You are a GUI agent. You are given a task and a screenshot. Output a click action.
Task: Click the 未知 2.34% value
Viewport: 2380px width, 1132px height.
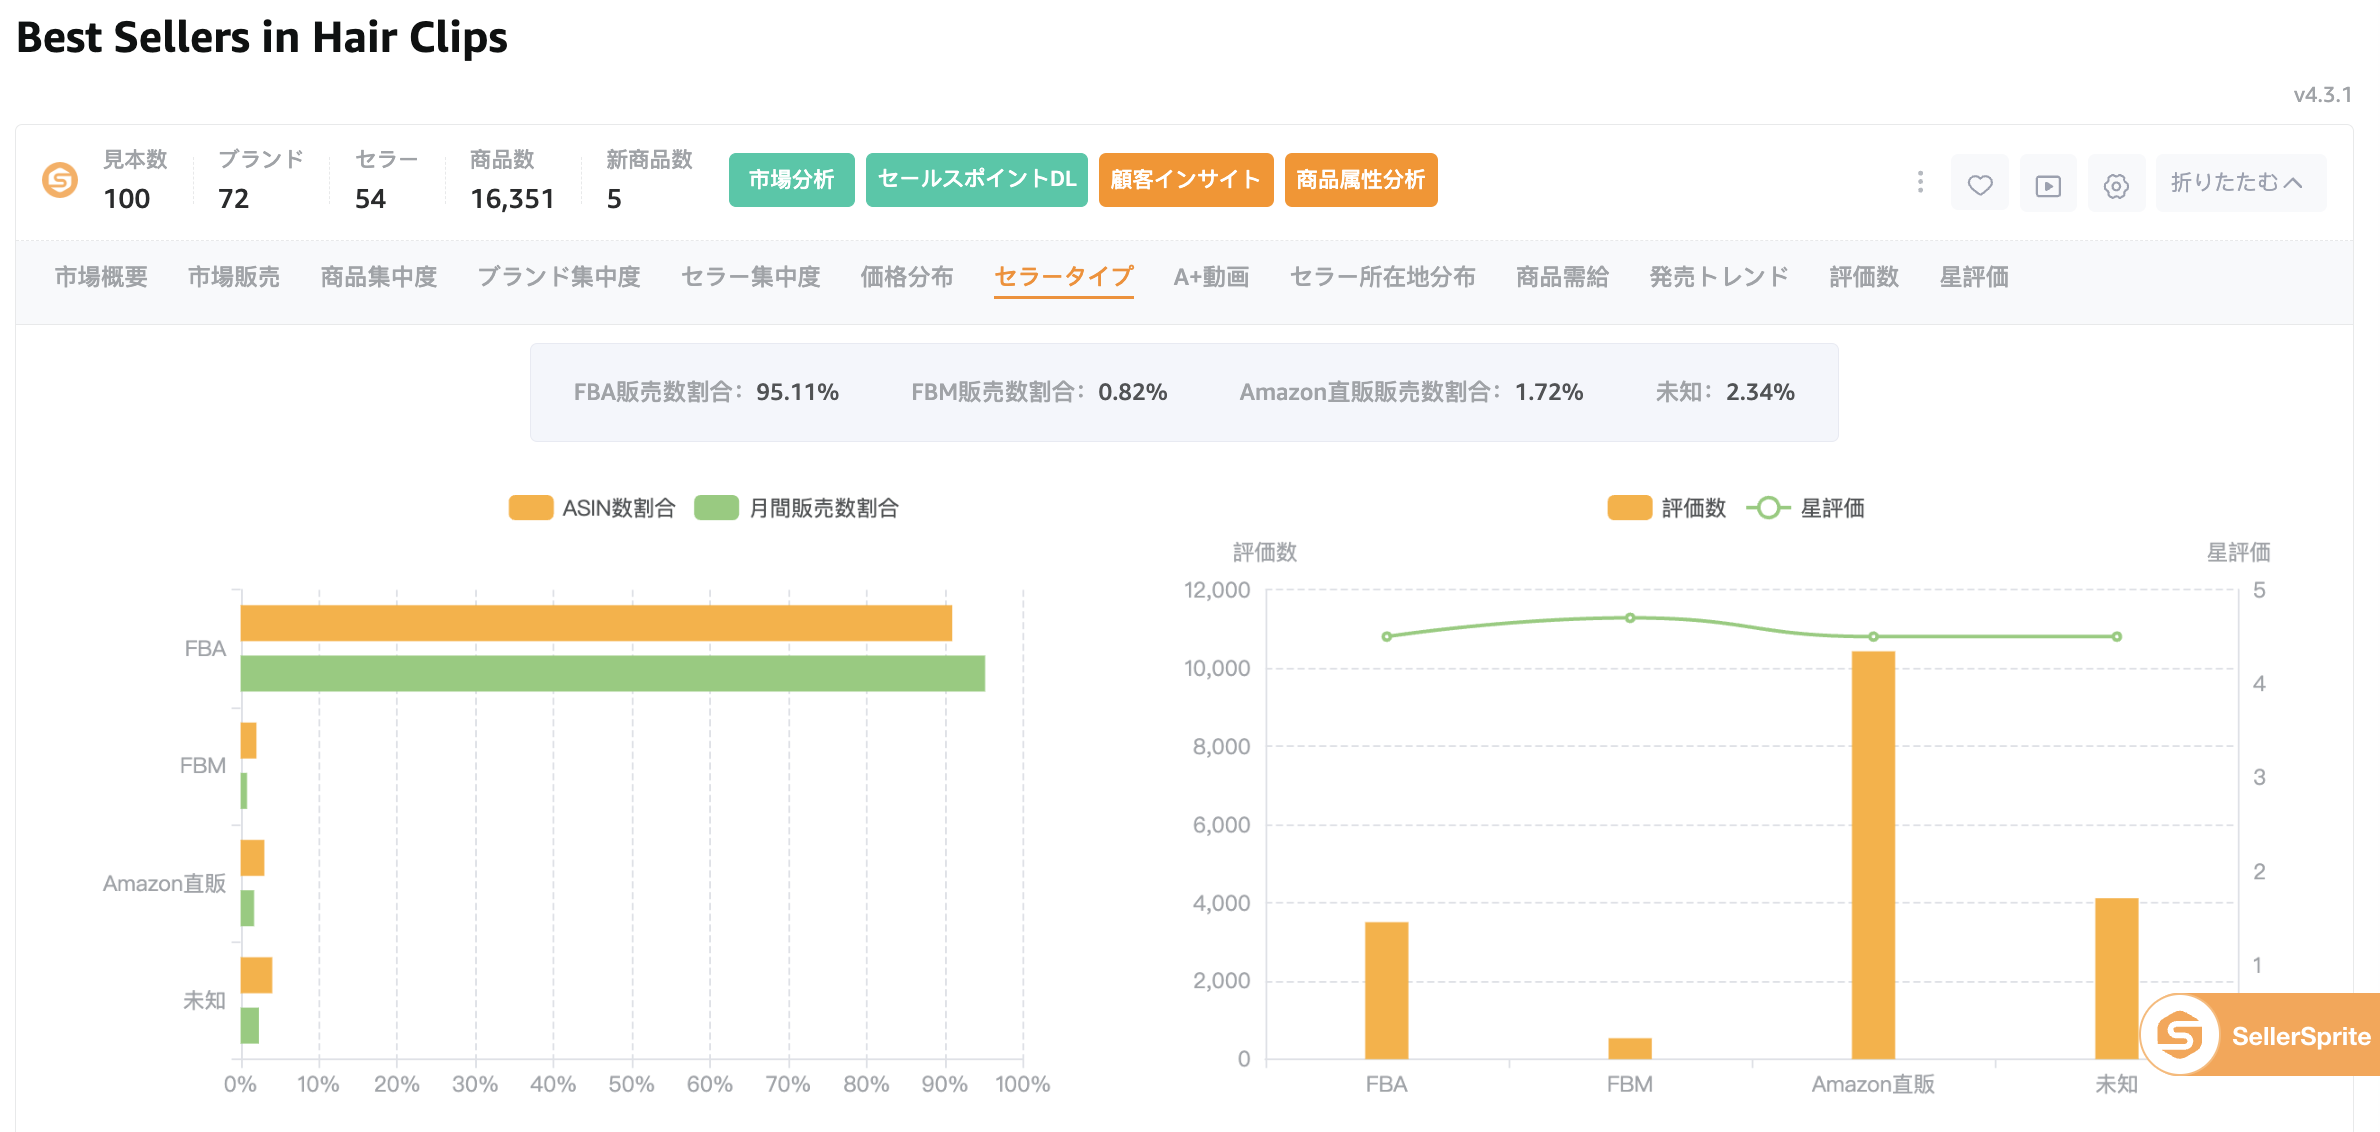1760,392
